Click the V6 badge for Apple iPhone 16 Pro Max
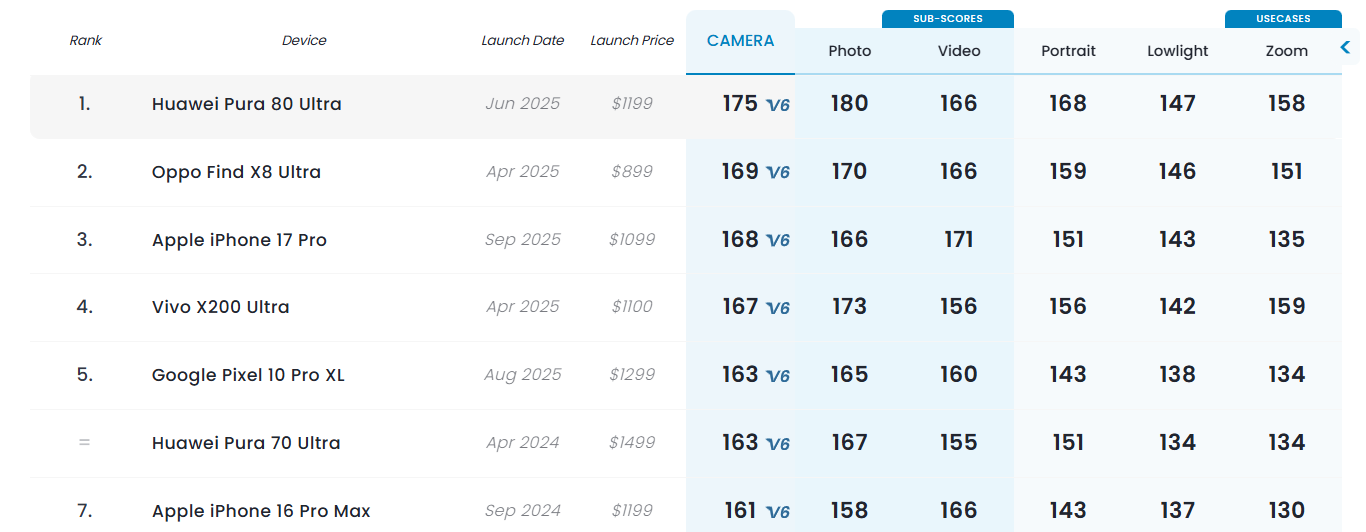Image resolution: width=1366 pixels, height=532 pixels. pyautogui.click(x=778, y=512)
